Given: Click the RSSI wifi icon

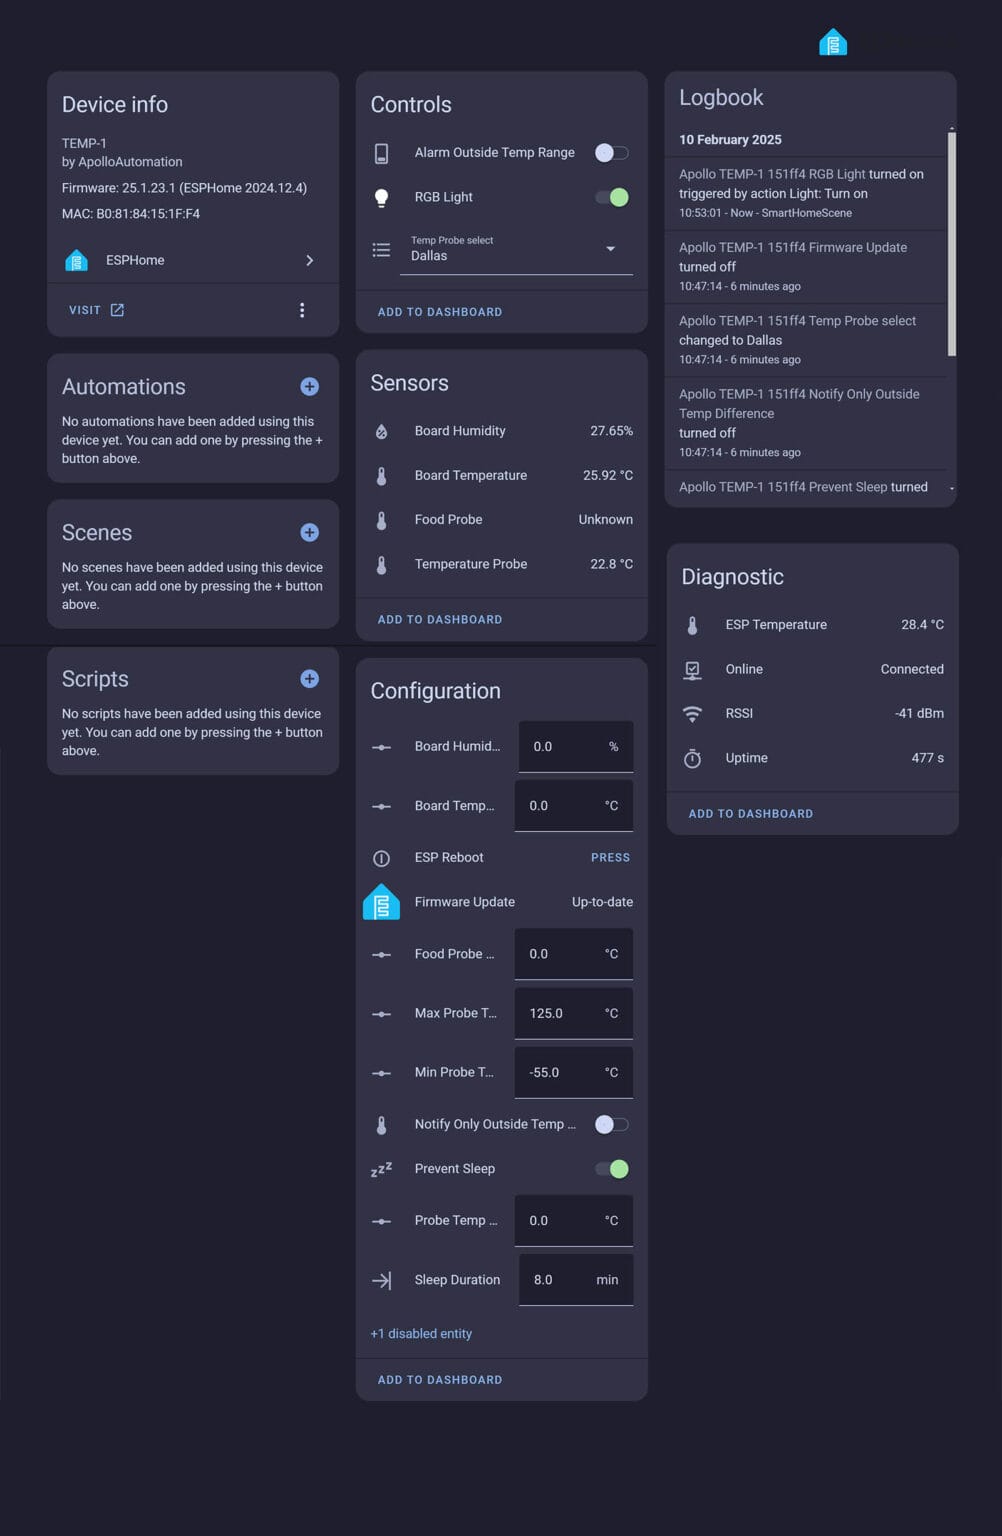Looking at the screenshot, I should (x=692, y=714).
